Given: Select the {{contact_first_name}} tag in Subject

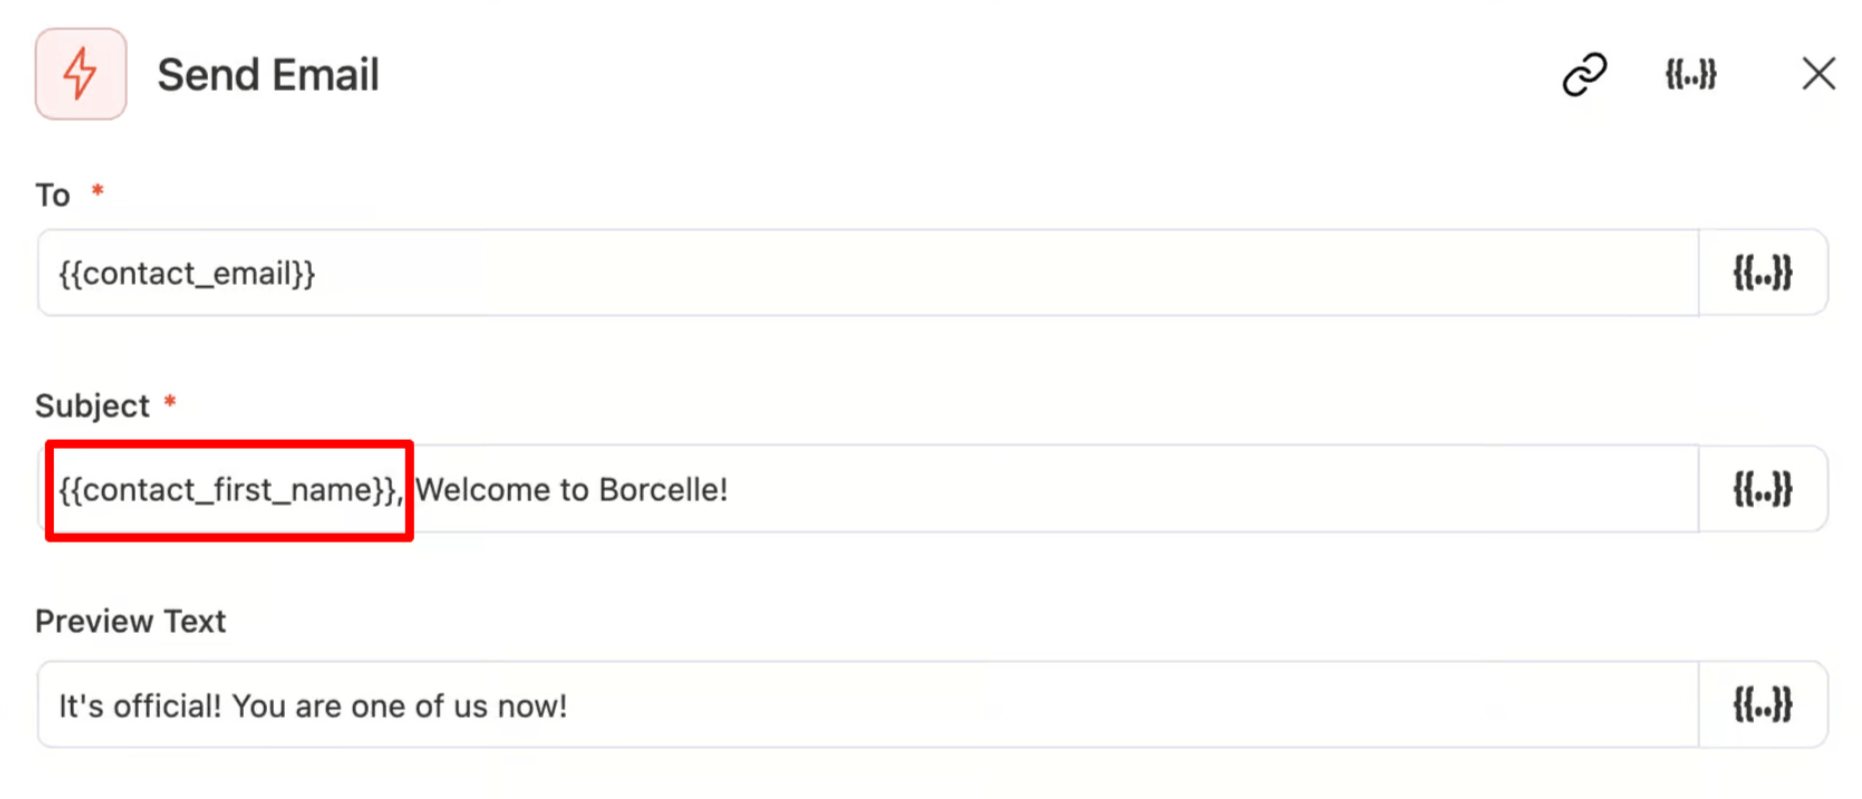Looking at the screenshot, I should [228, 490].
